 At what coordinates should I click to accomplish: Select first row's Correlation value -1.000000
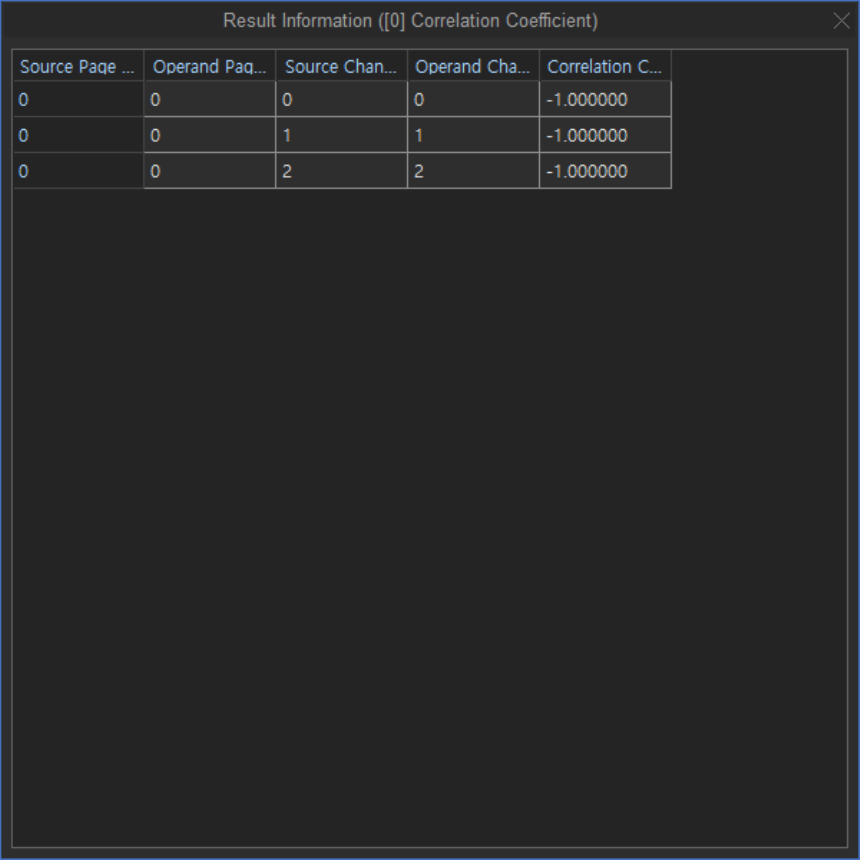pyautogui.click(x=605, y=100)
